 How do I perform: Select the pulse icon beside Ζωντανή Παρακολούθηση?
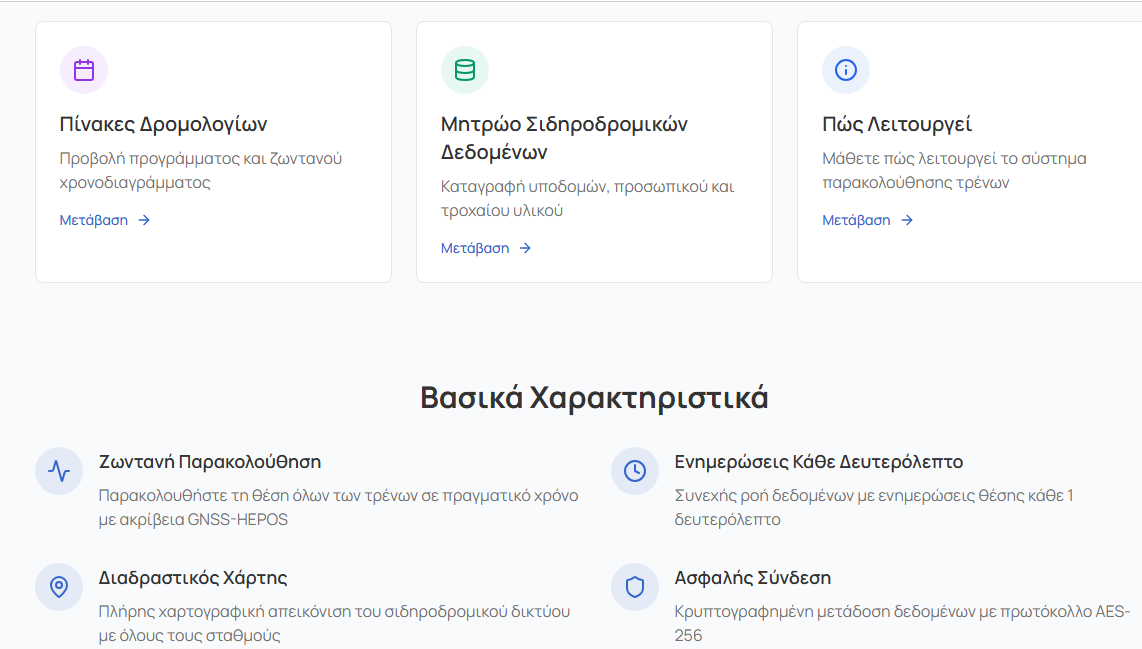pyautogui.click(x=59, y=471)
